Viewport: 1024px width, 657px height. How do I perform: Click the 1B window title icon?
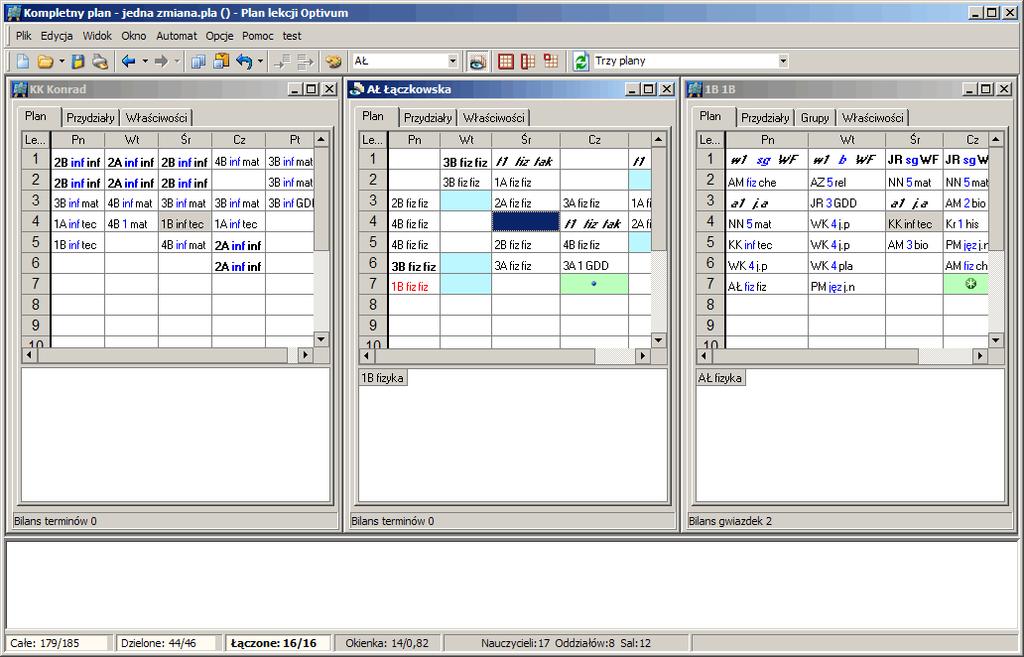(x=694, y=89)
